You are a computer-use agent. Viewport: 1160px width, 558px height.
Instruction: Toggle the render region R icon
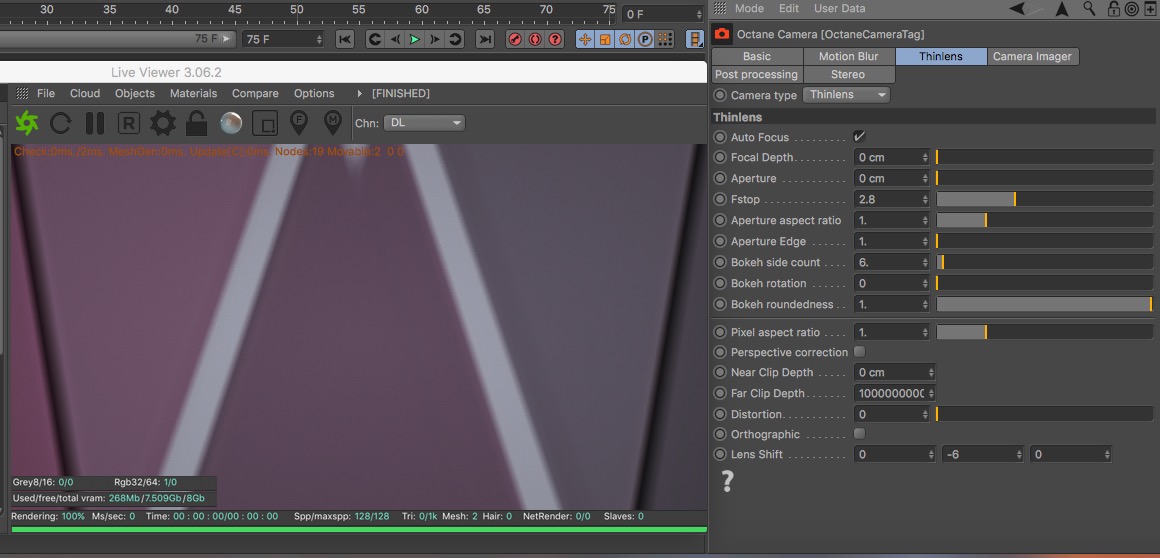click(x=129, y=123)
